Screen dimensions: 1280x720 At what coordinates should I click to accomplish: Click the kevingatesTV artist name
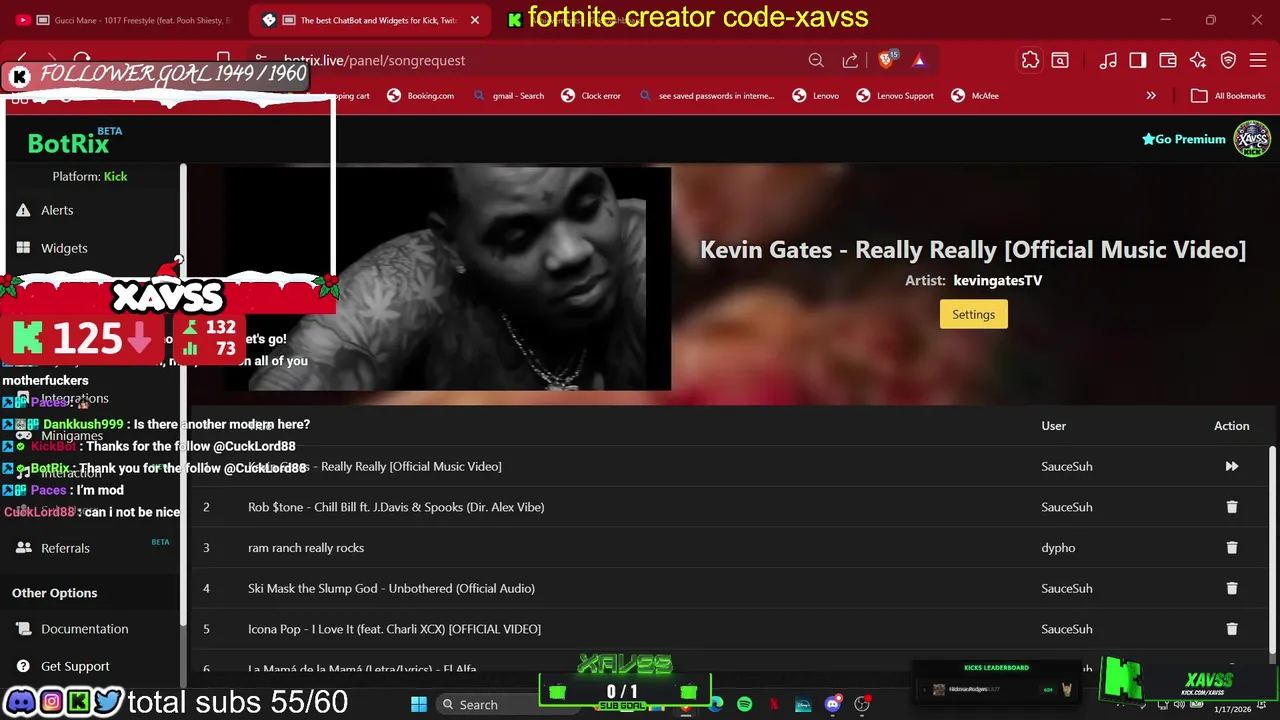[998, 280]
